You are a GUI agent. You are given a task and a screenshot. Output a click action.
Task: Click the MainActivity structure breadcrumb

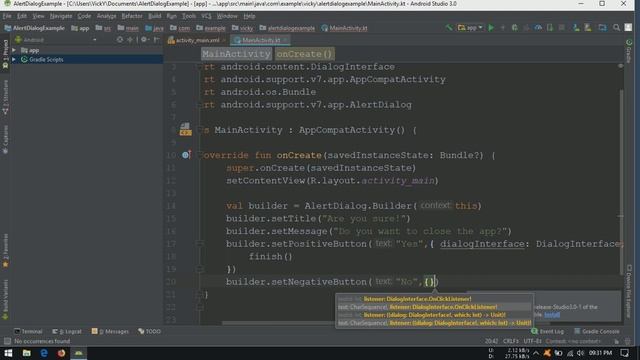click(236, 54)
